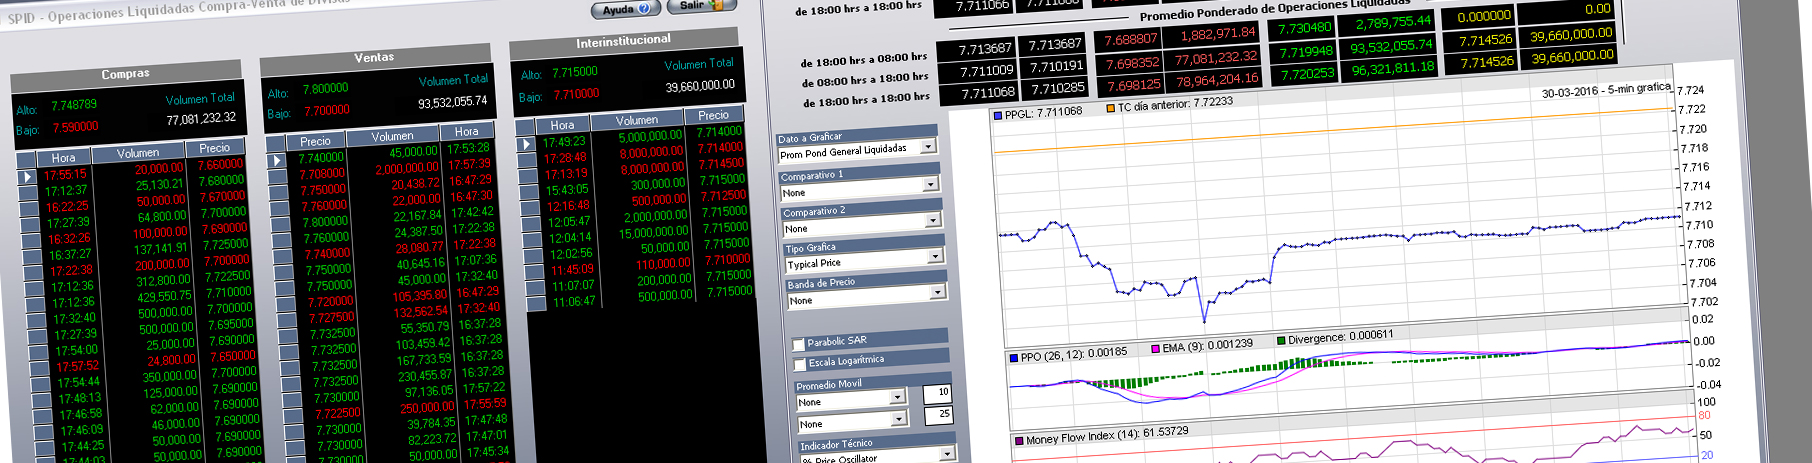
Task: Click the Ayuda help button
Action: [x=625, y=10]
